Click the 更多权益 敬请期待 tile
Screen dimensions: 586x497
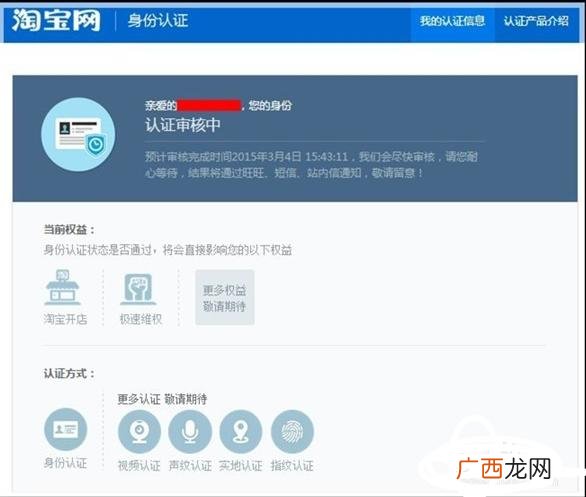coord(225,297)
